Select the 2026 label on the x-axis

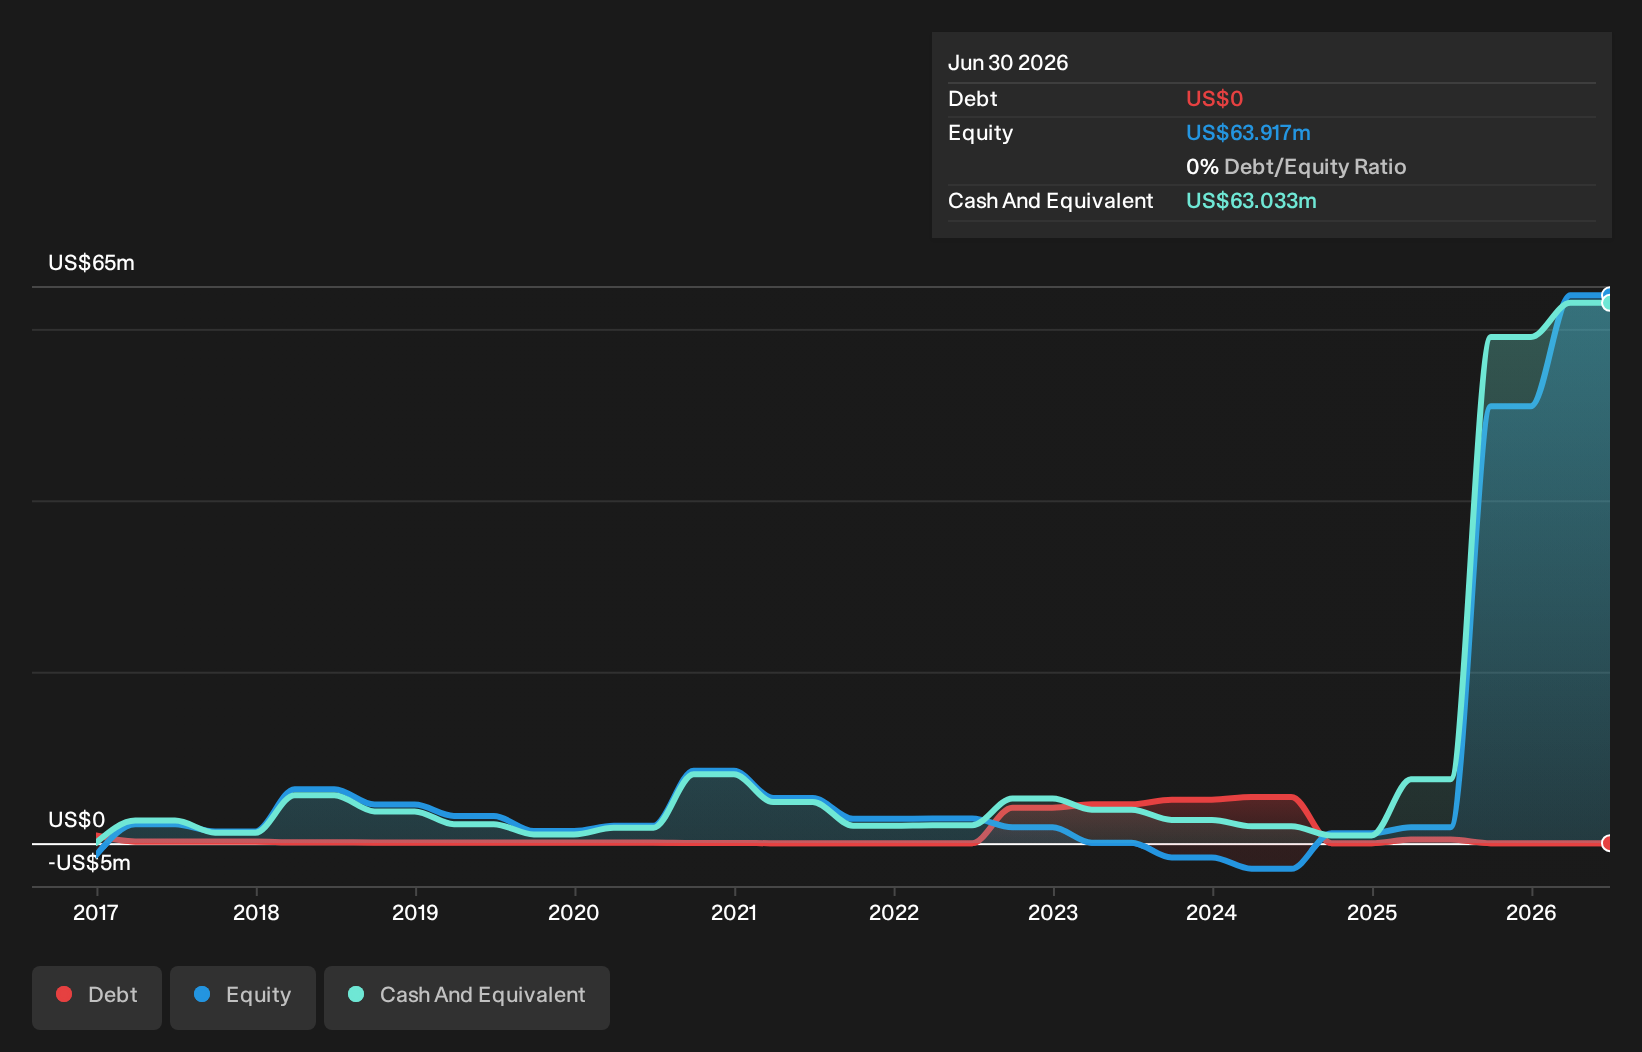(x=1531, y=912)
